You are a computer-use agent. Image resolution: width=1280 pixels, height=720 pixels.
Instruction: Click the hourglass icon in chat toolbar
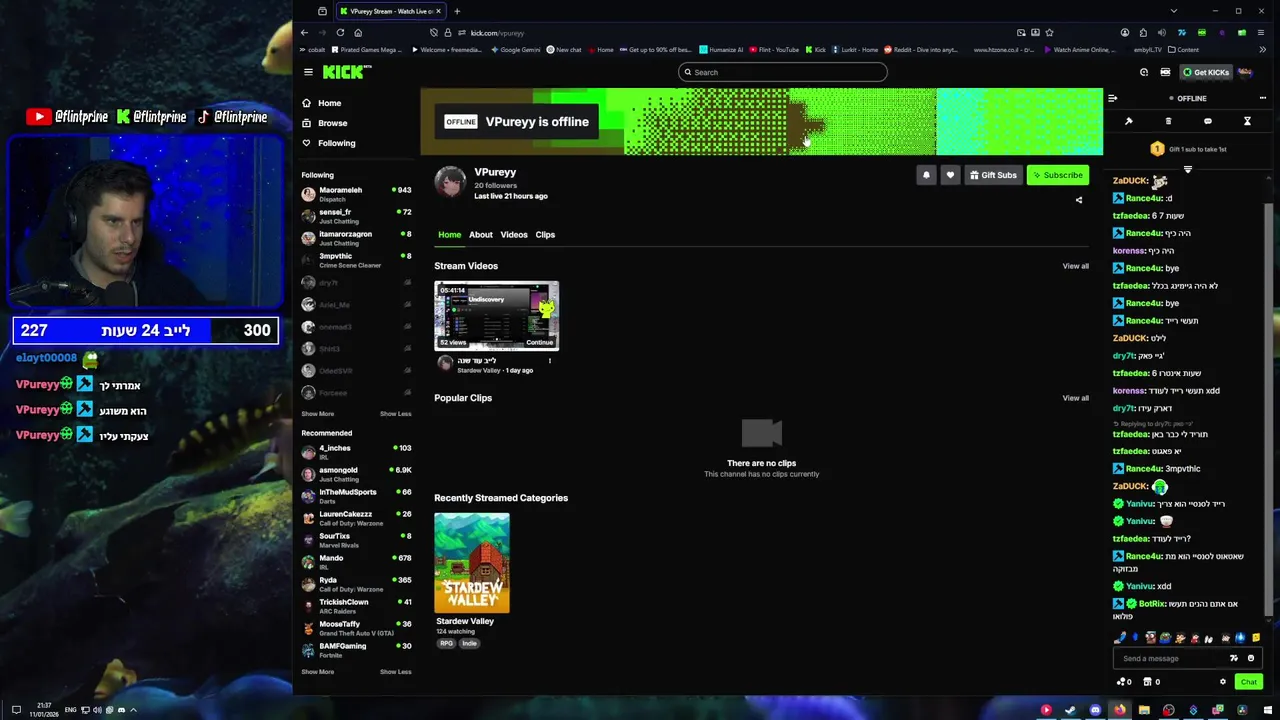pos(1247,121)
